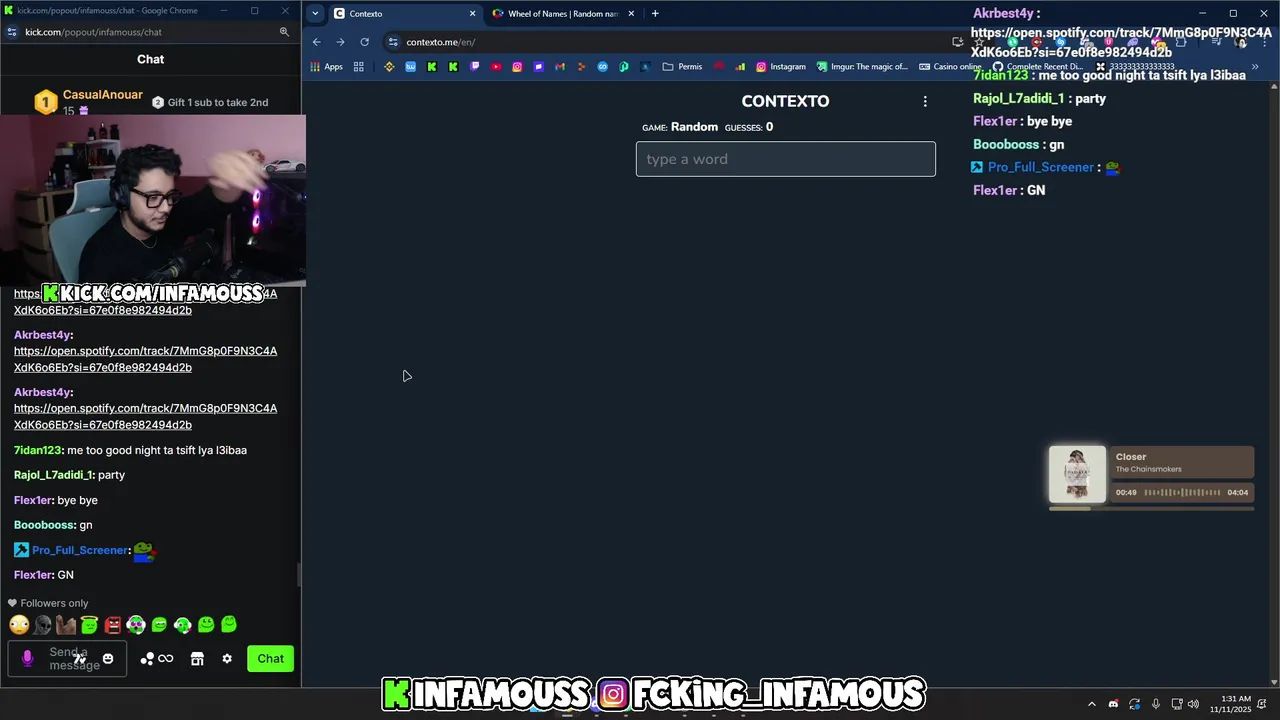Image resolution: width=1280 pixels, height=720 pixels.
Task: Insert the red angry face emote
Action: [113, 625]
